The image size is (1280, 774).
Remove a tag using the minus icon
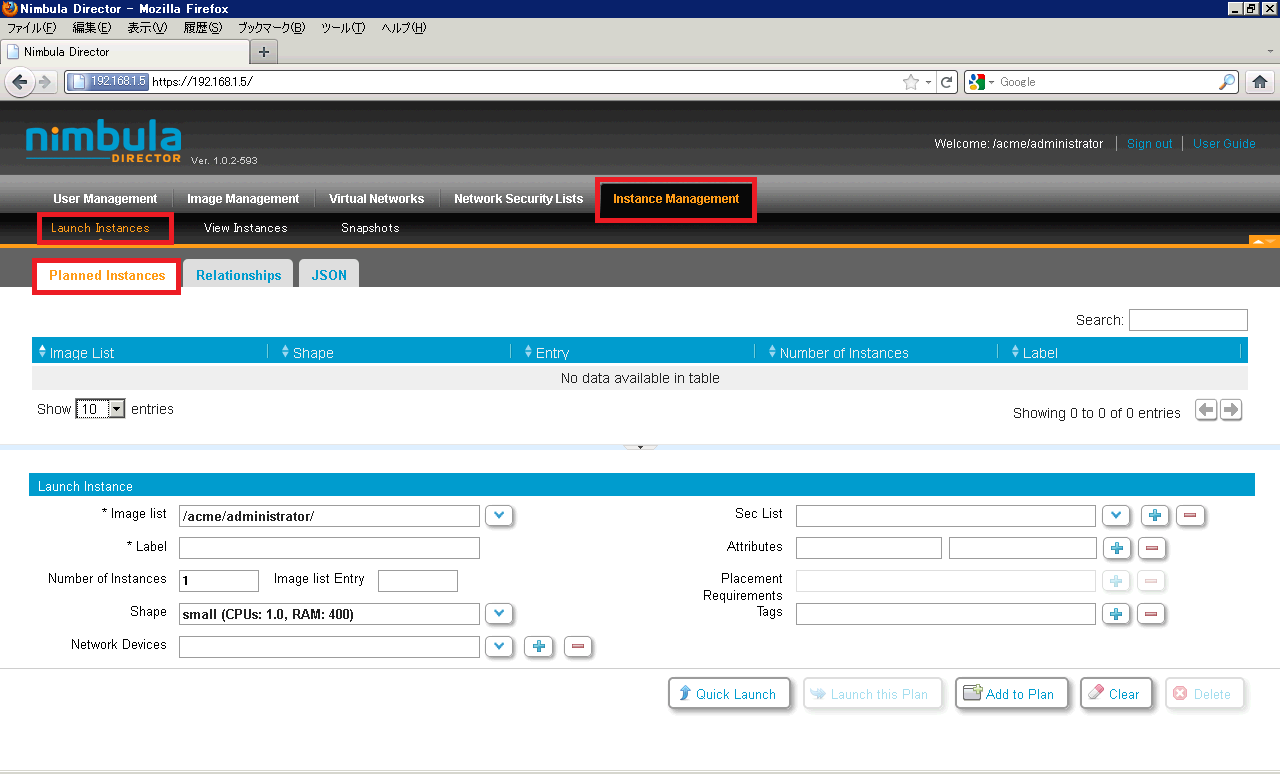click(1151, 614)
